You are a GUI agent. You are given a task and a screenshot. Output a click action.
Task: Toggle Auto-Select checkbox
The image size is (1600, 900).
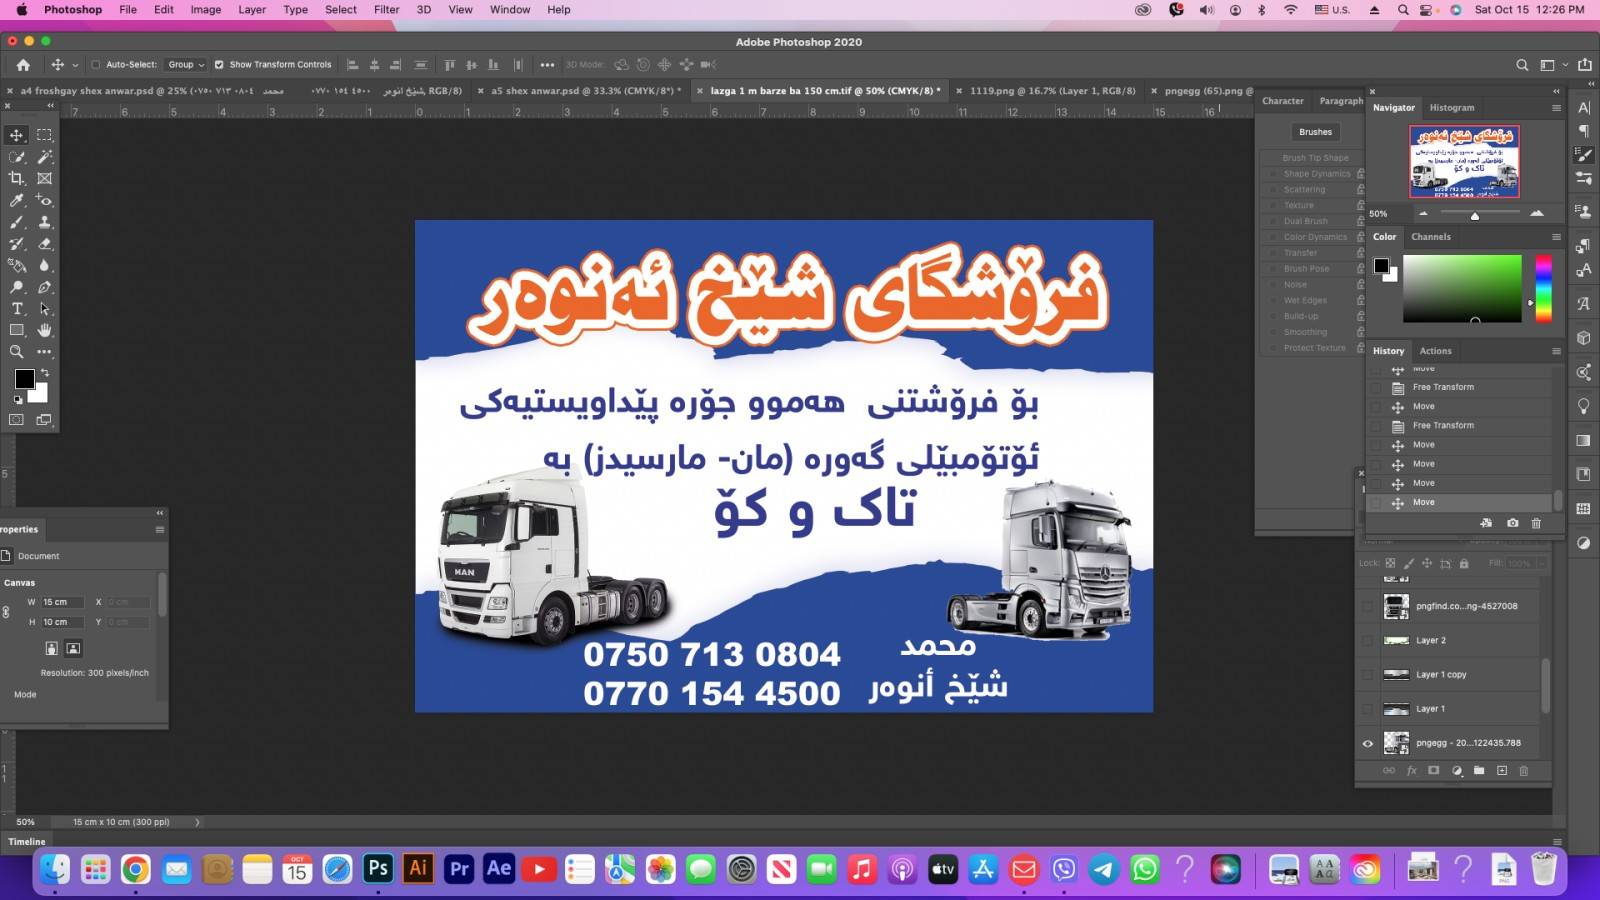[x=95, y=65]
